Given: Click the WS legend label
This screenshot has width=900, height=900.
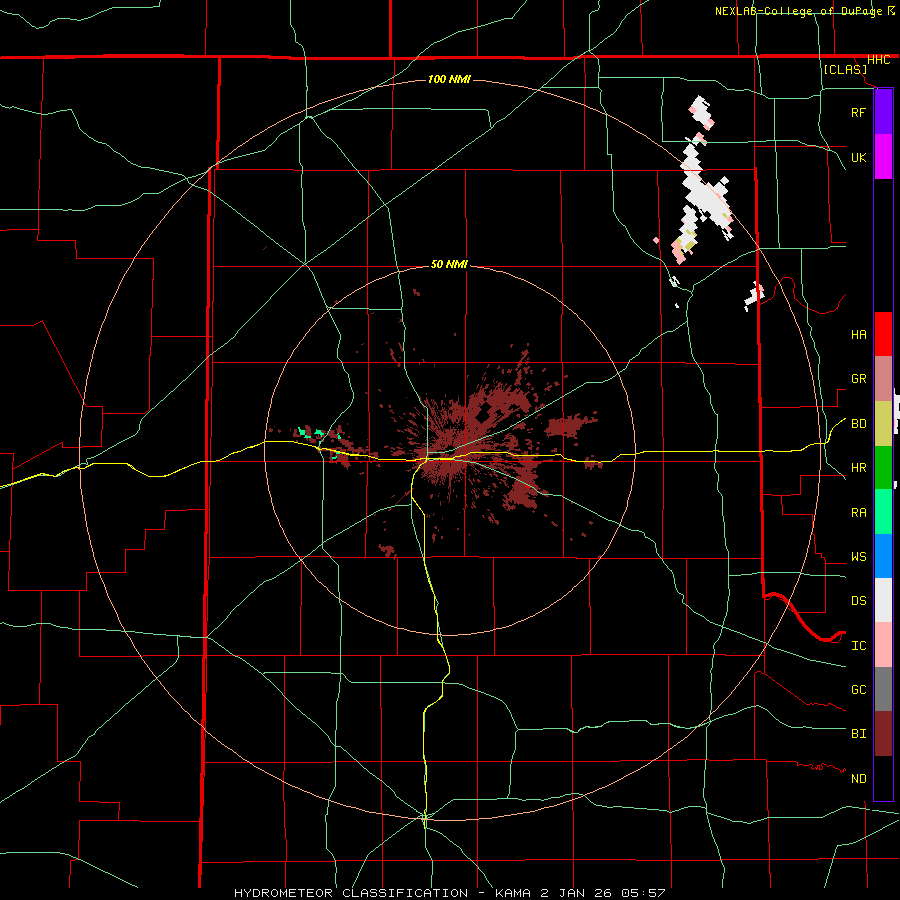Looking at the screenshot, I should pos(858,557).
